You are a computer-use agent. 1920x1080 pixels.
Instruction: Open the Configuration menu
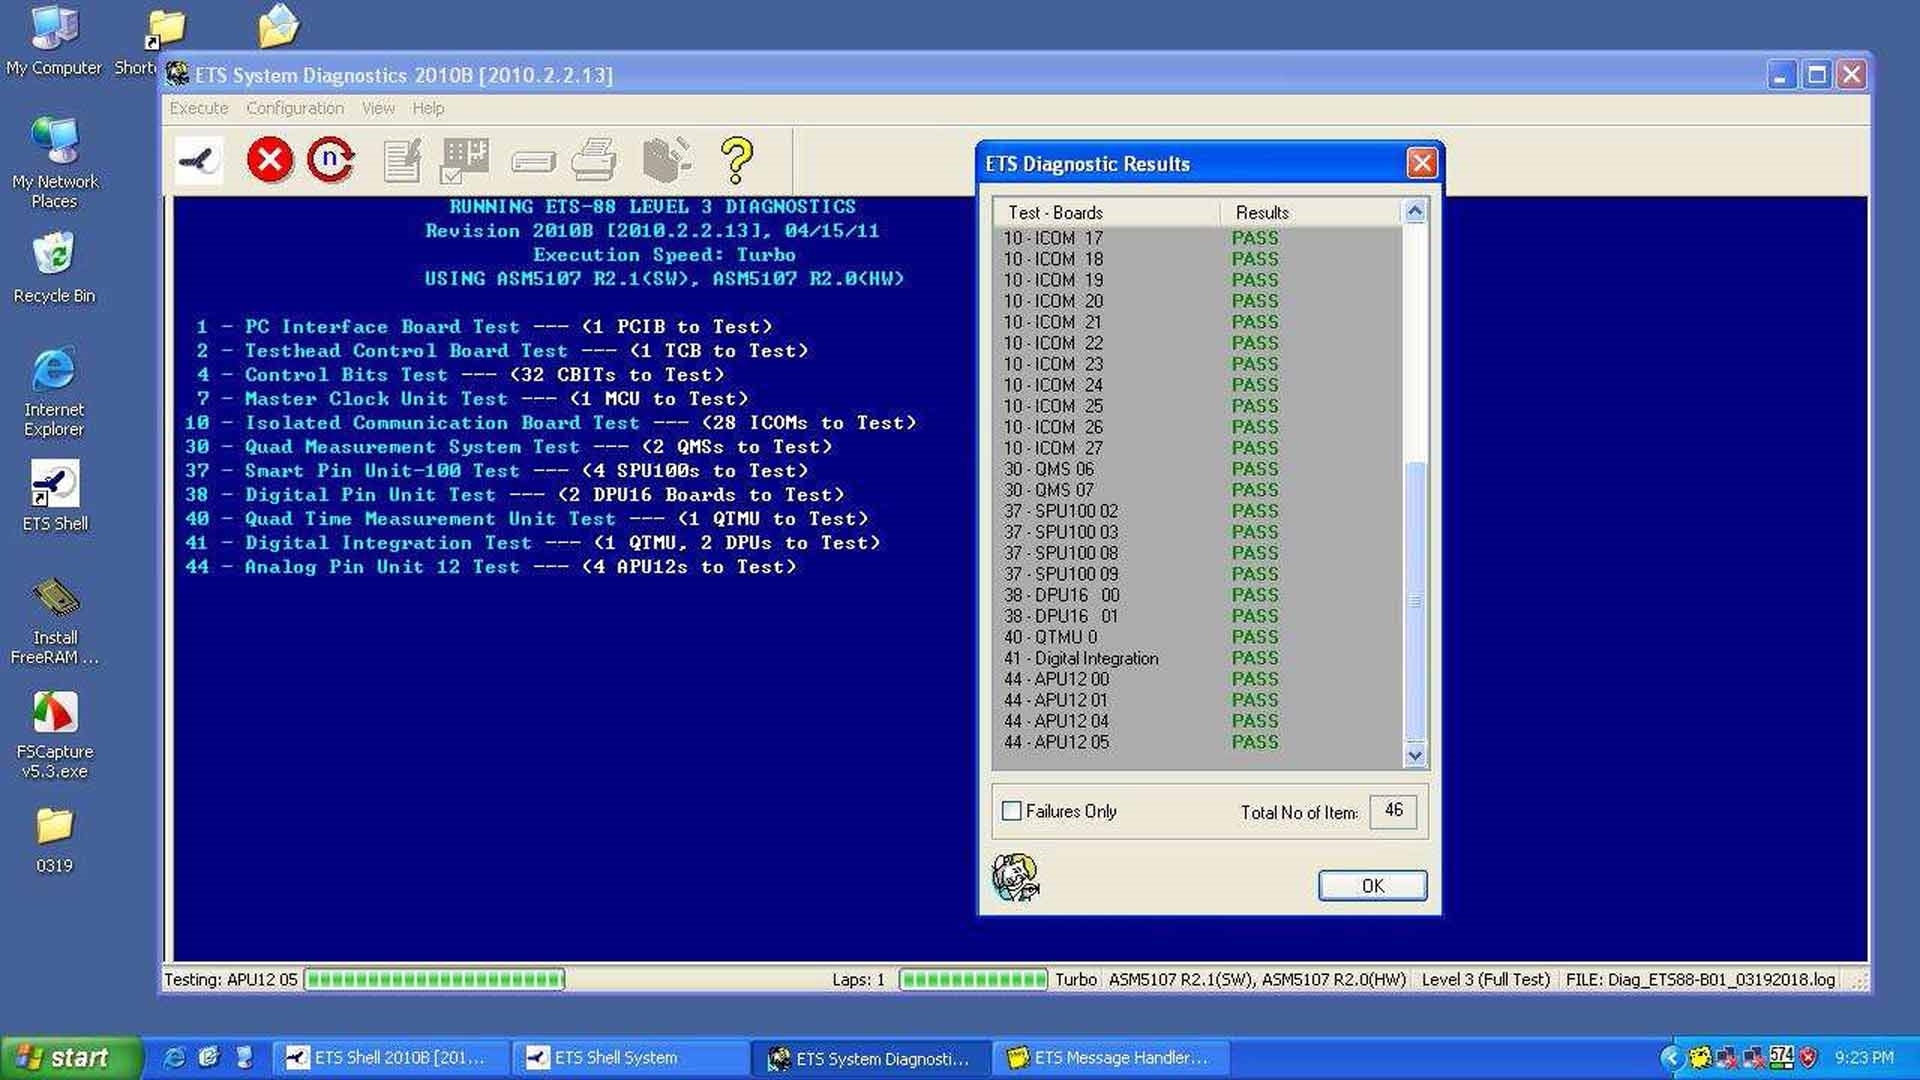pos(295,108)
